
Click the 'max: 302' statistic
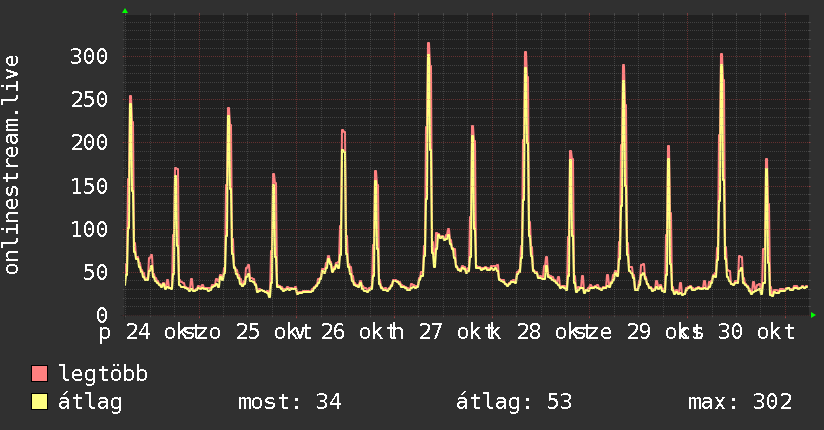740,402
